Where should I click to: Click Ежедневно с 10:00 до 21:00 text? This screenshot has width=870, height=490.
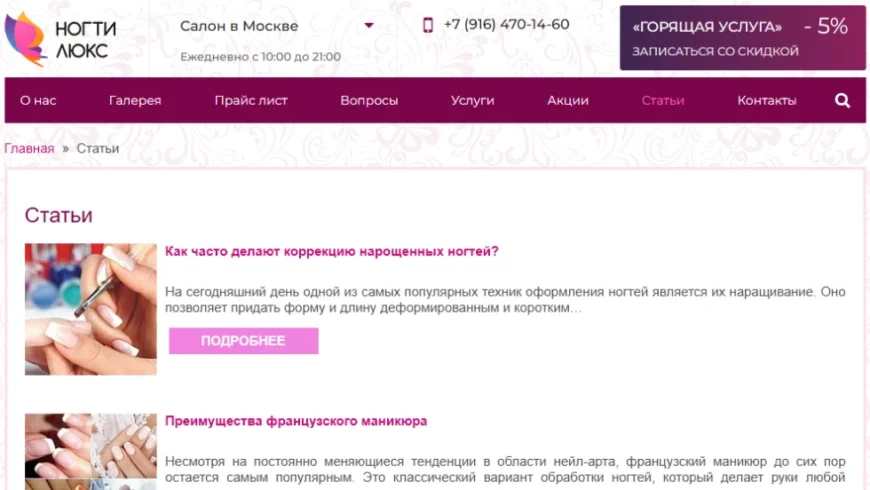[x=260, y=57]
